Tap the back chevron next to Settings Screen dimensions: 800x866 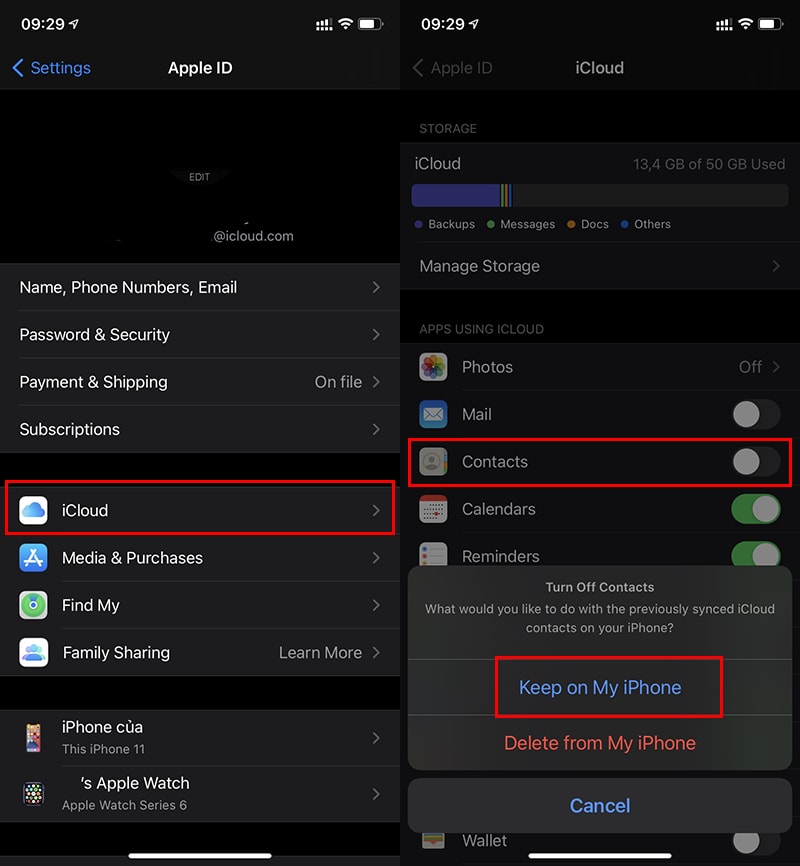click(x=18, y=68)
